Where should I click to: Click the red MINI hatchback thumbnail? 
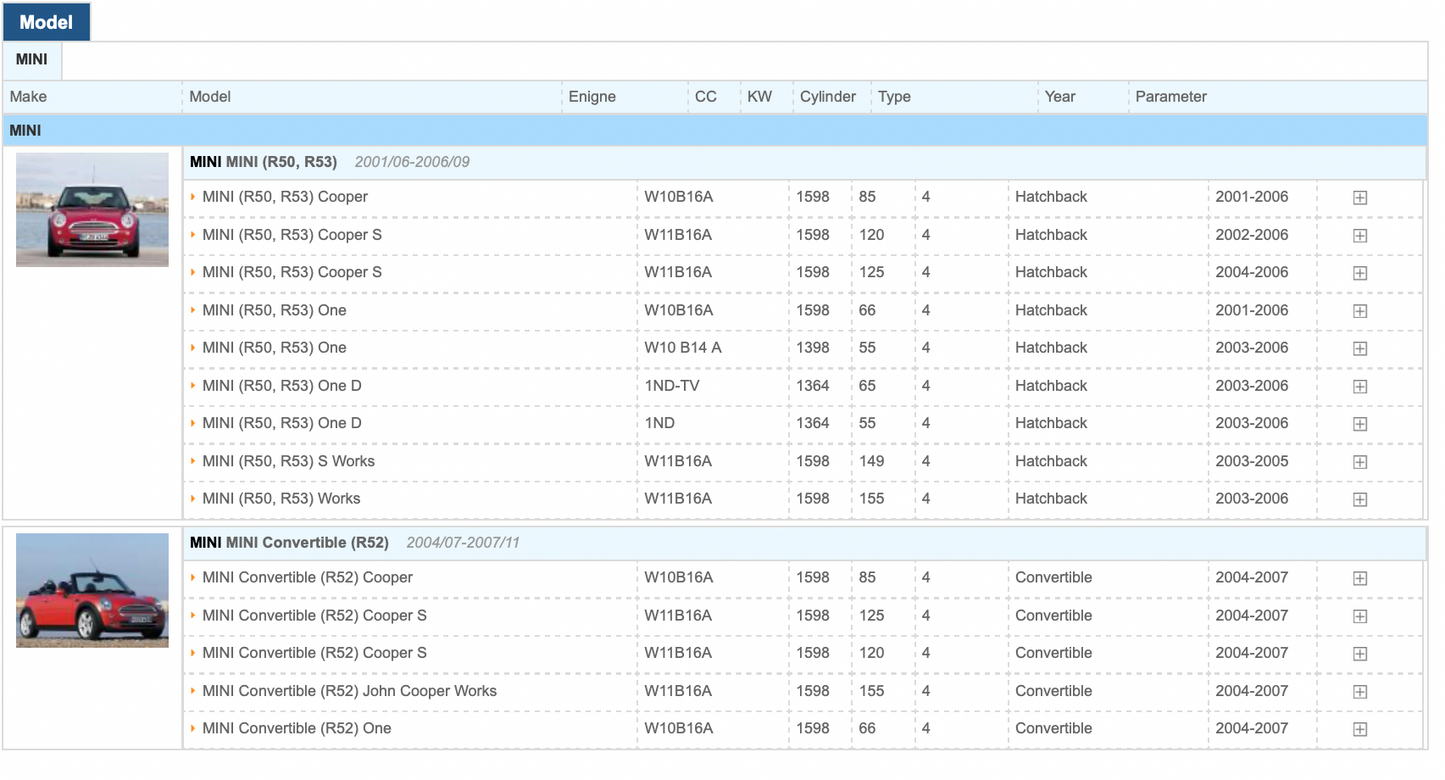pos(92,210)
